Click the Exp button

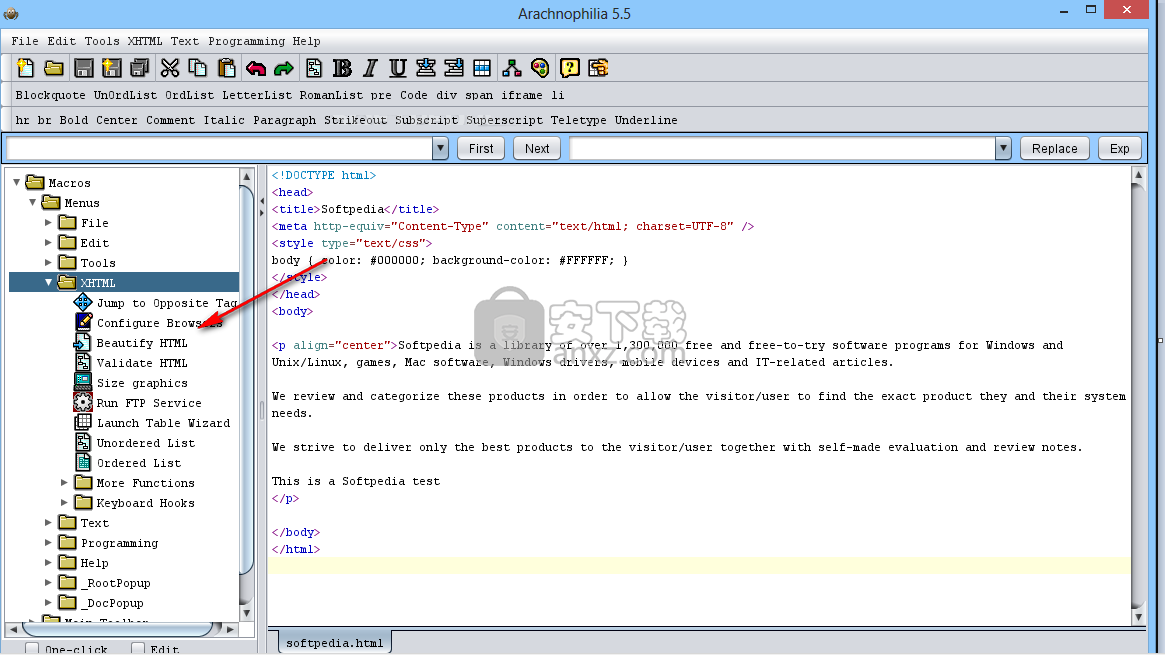point(1119,149)
